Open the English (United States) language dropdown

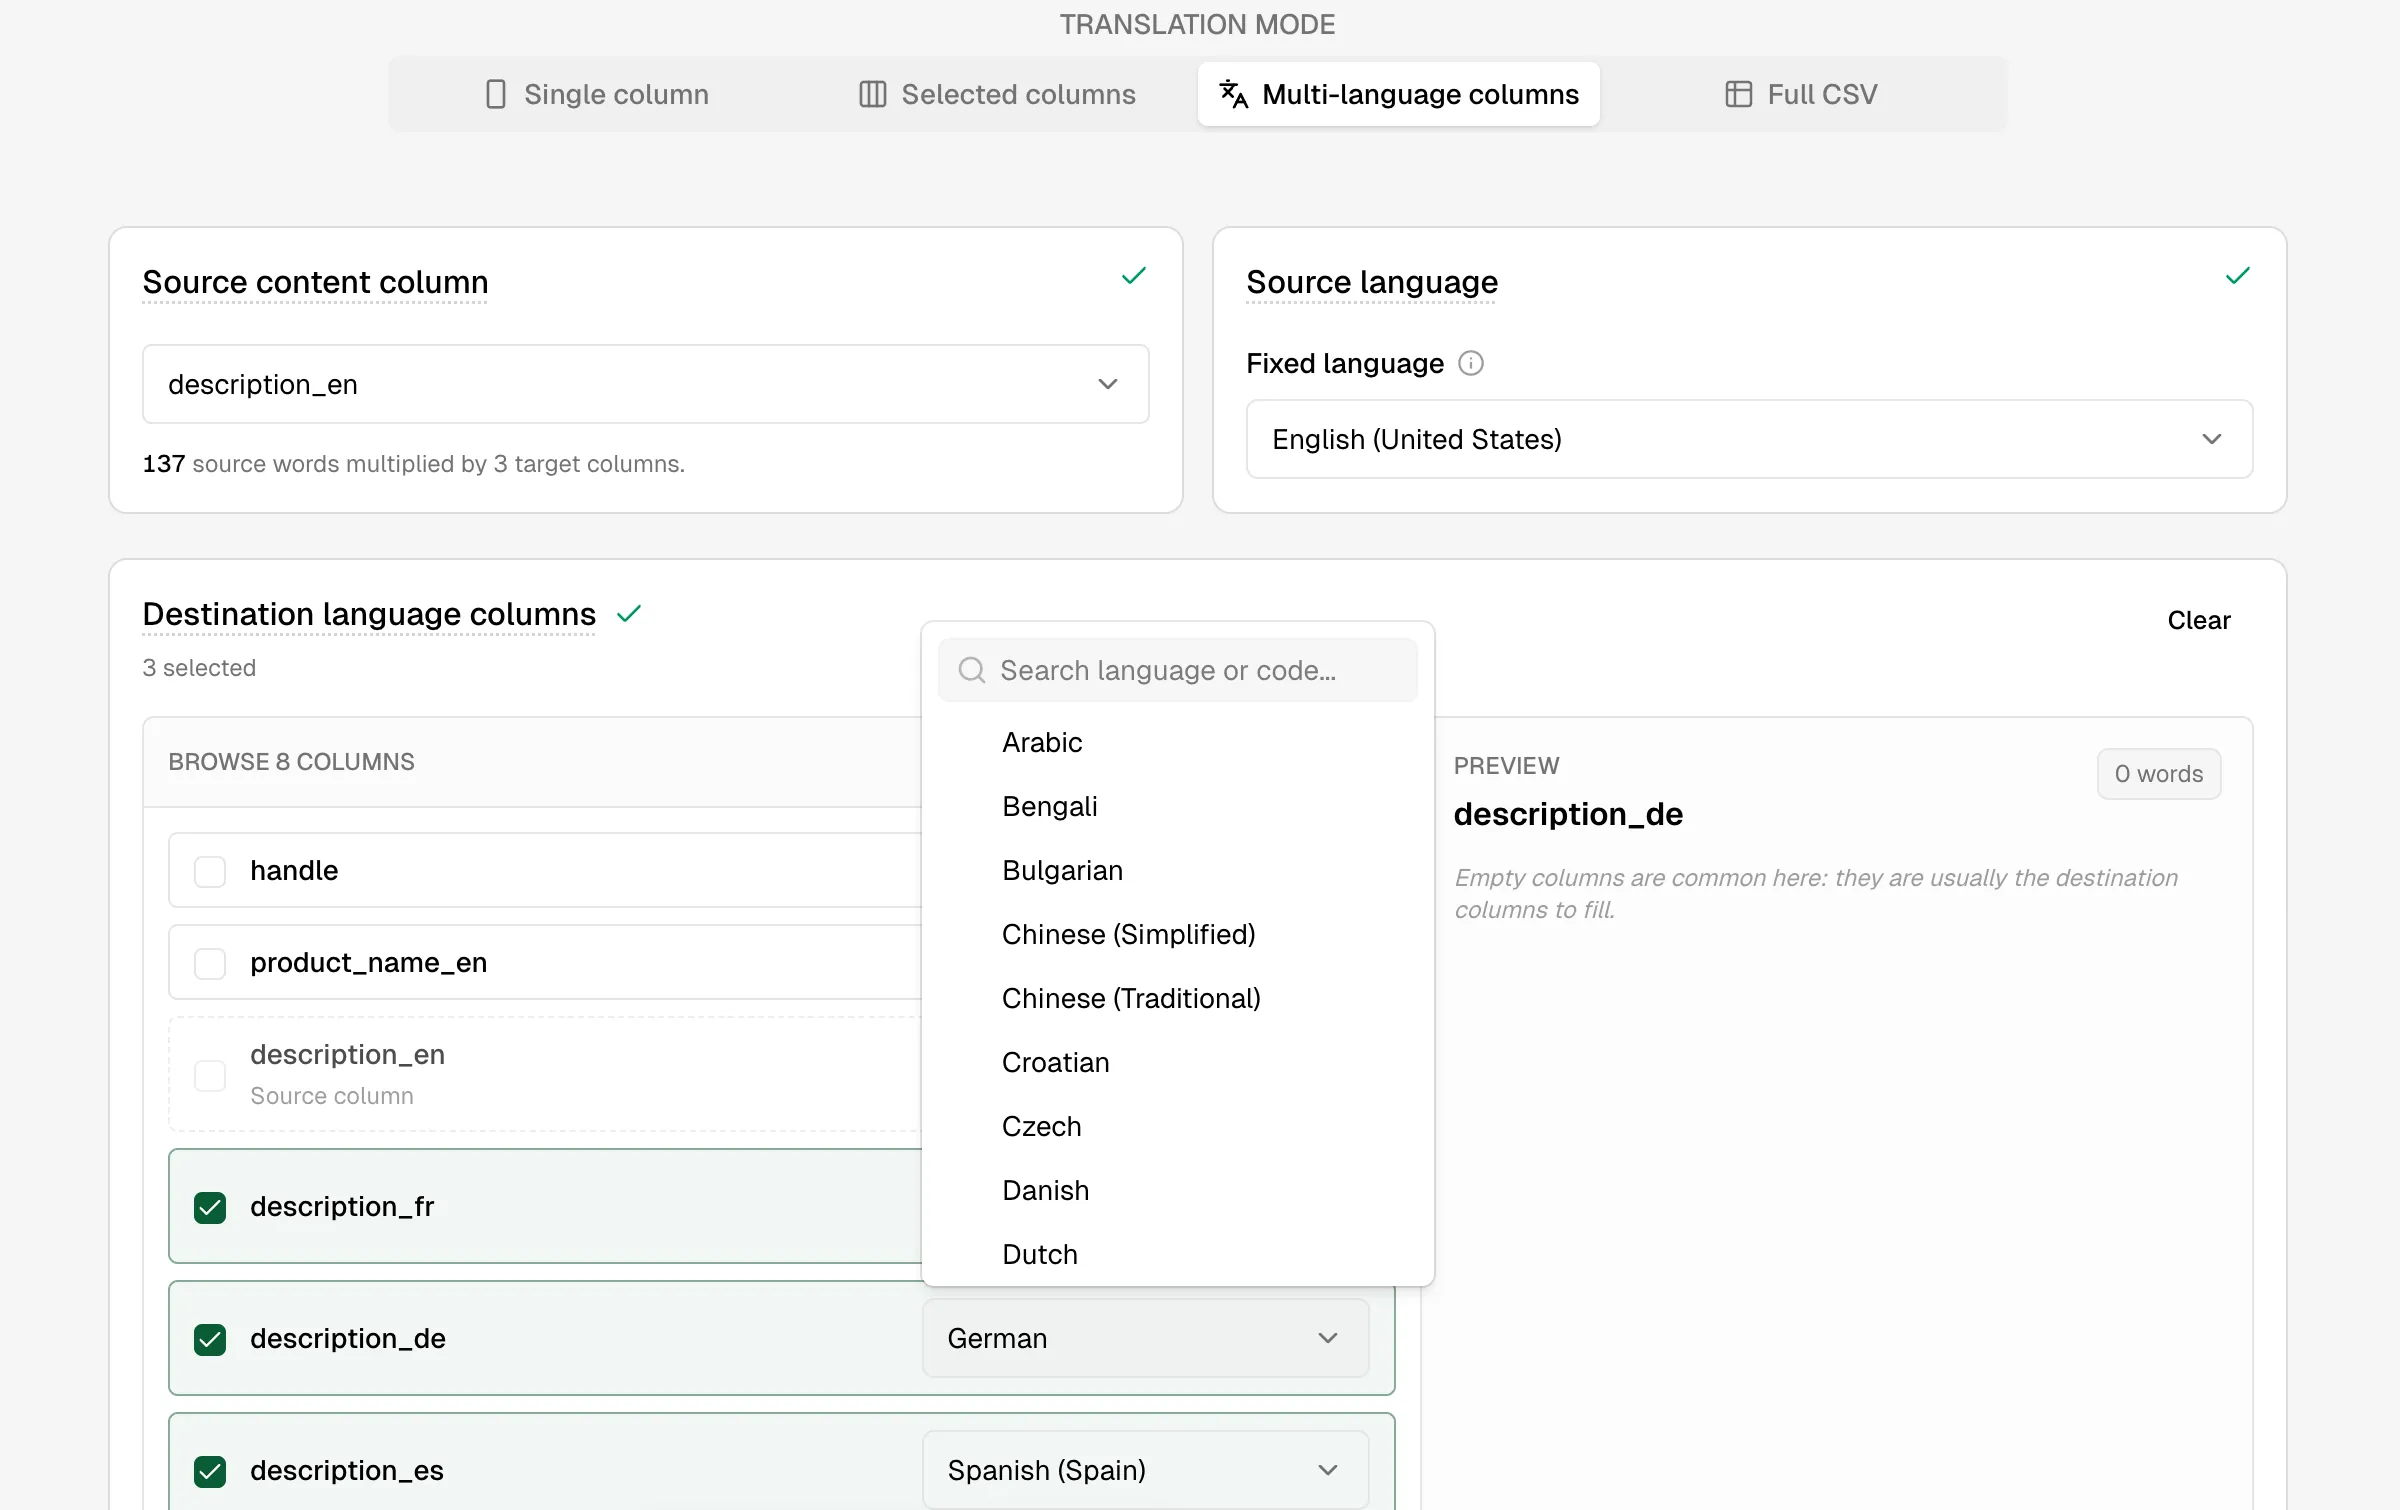(1749, 439)
